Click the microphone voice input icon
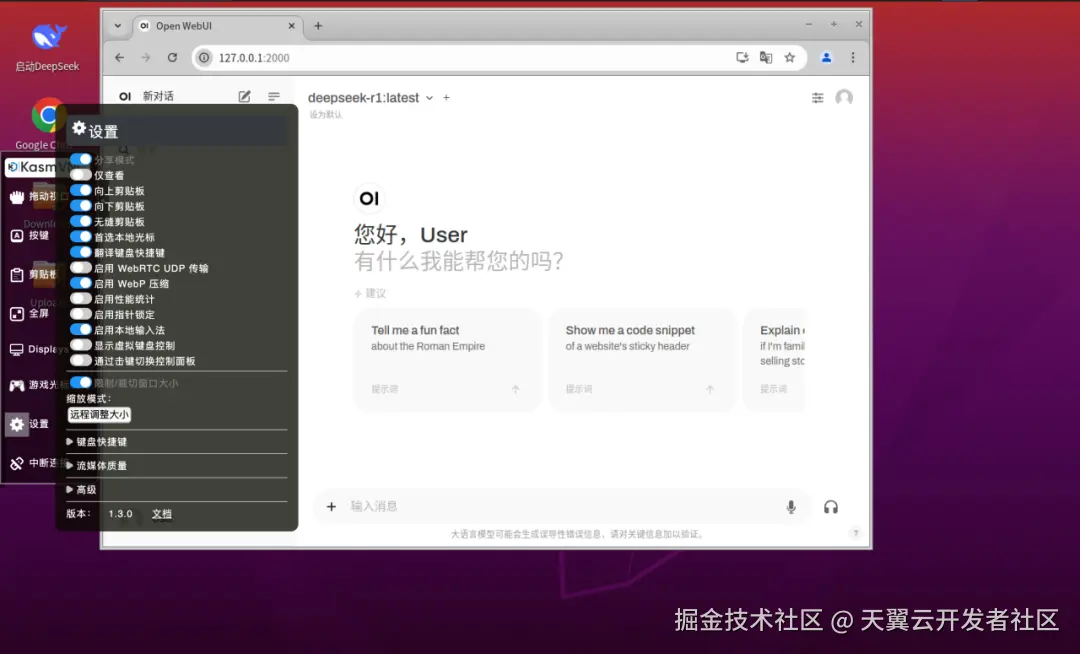The width and height of the screenshot is (1080, 654). (791, 507)
